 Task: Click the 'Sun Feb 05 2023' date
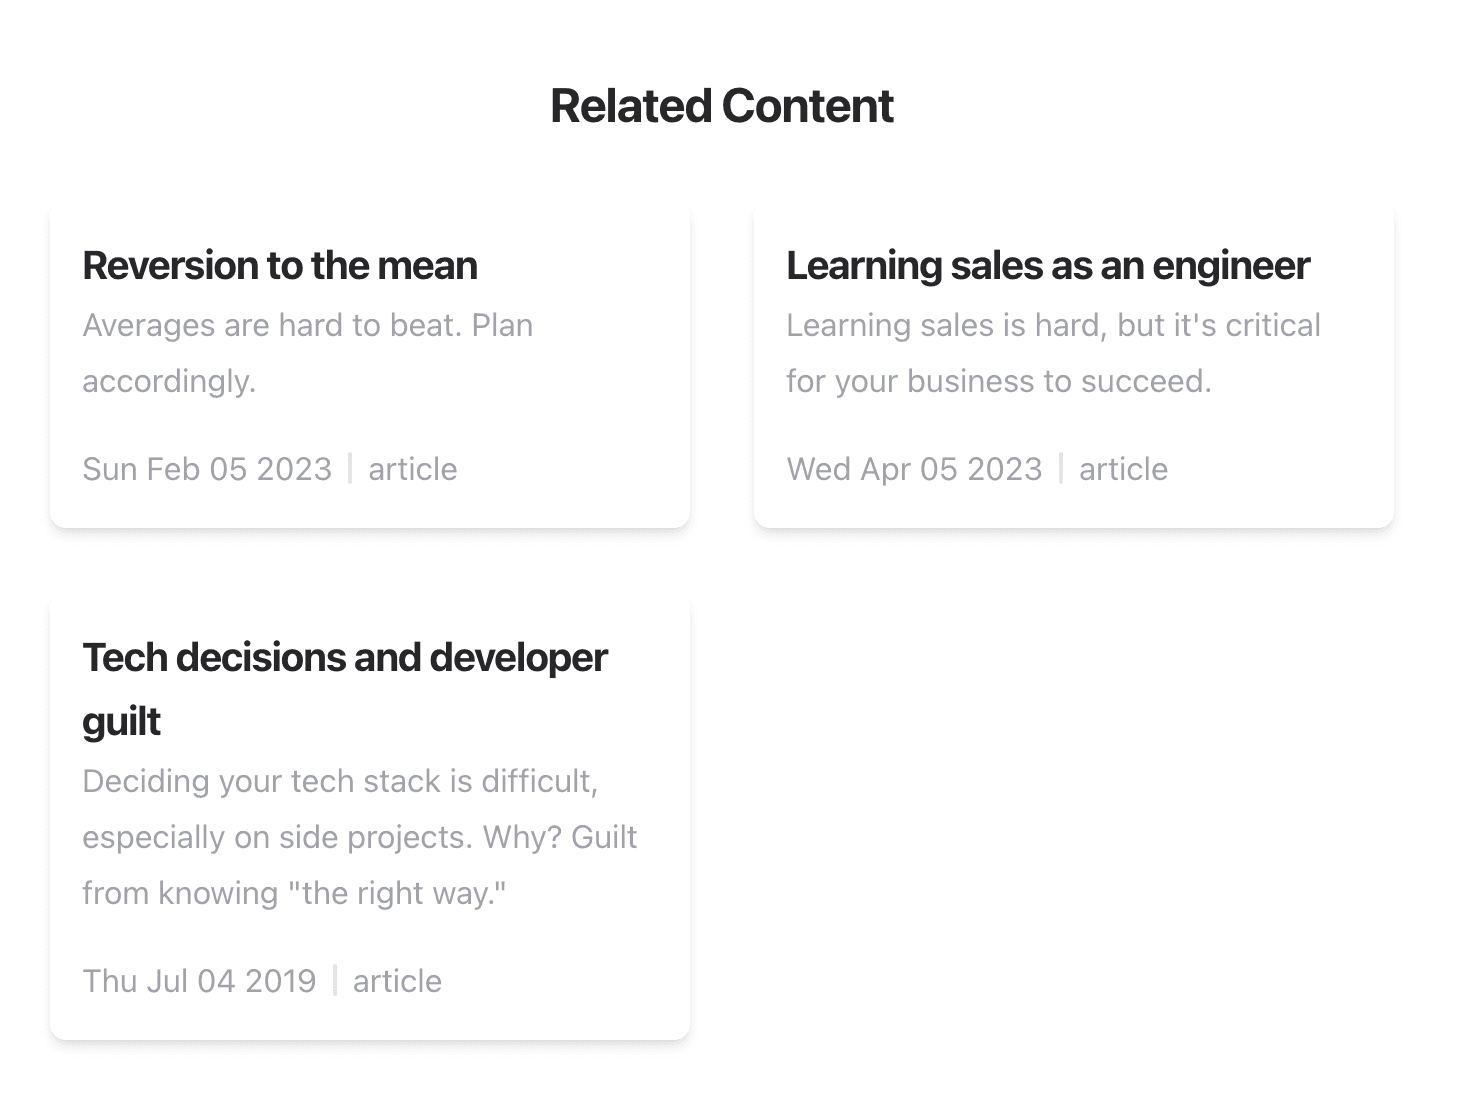point(207,469)
